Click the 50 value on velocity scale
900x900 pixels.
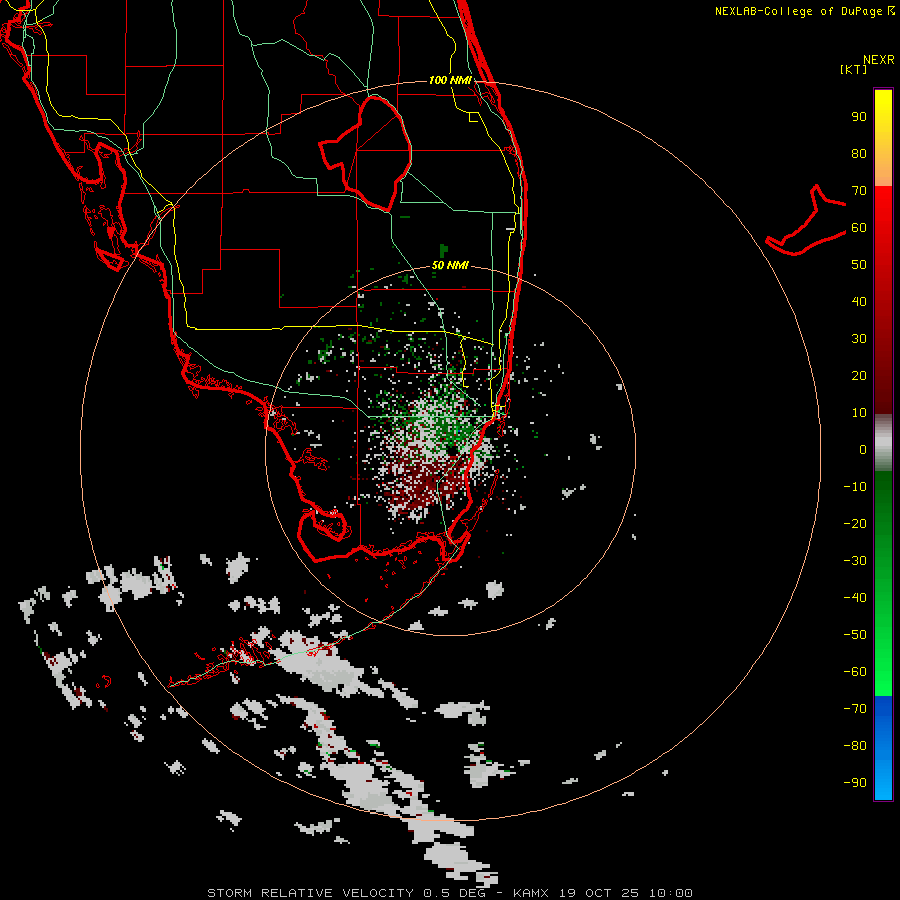pyautogui.click(x=859, y=265)
